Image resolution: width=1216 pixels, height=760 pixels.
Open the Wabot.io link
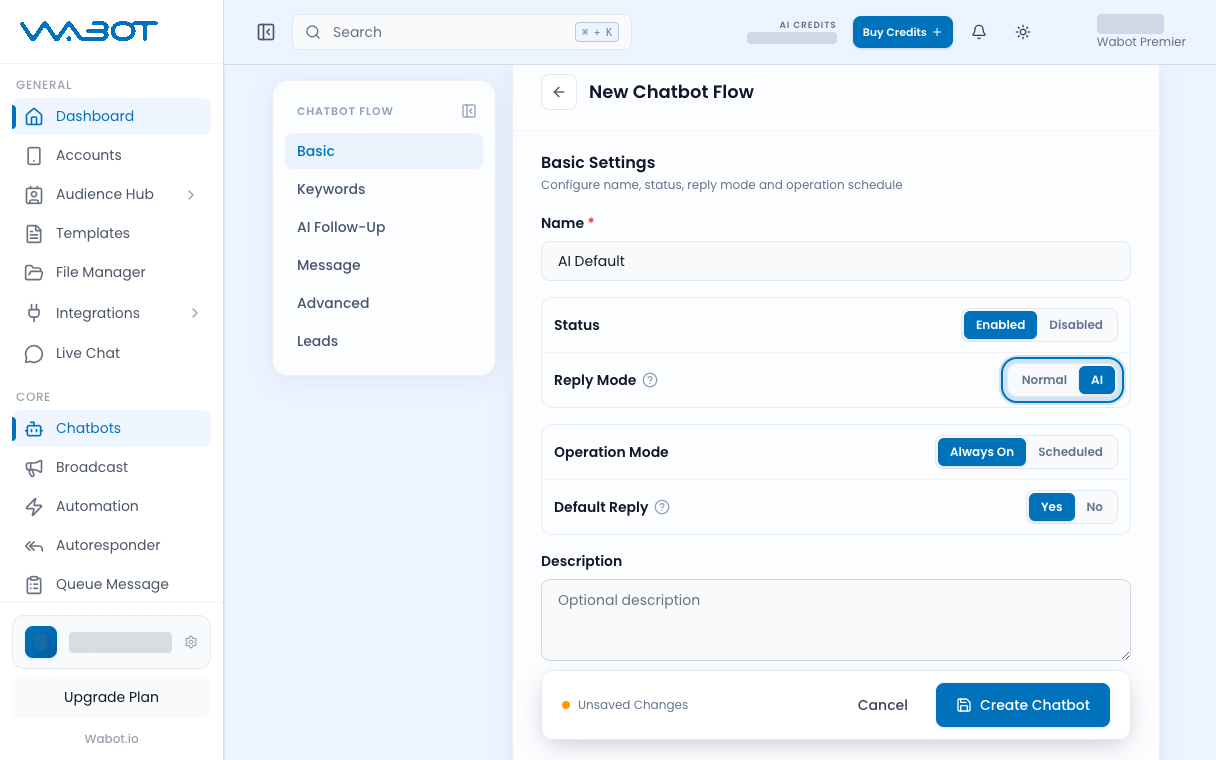click(x=111, y=739)
